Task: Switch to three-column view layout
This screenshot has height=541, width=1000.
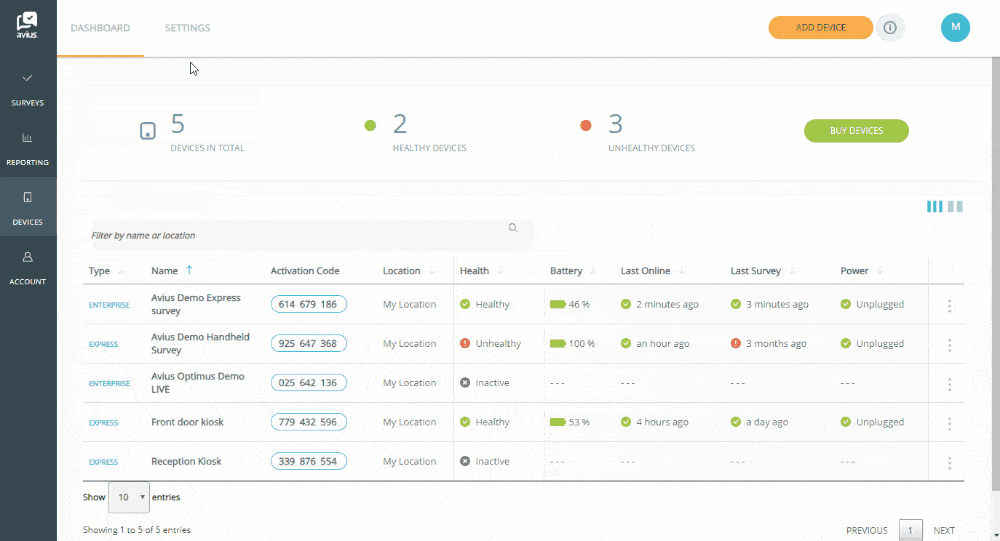Action: 934,207
